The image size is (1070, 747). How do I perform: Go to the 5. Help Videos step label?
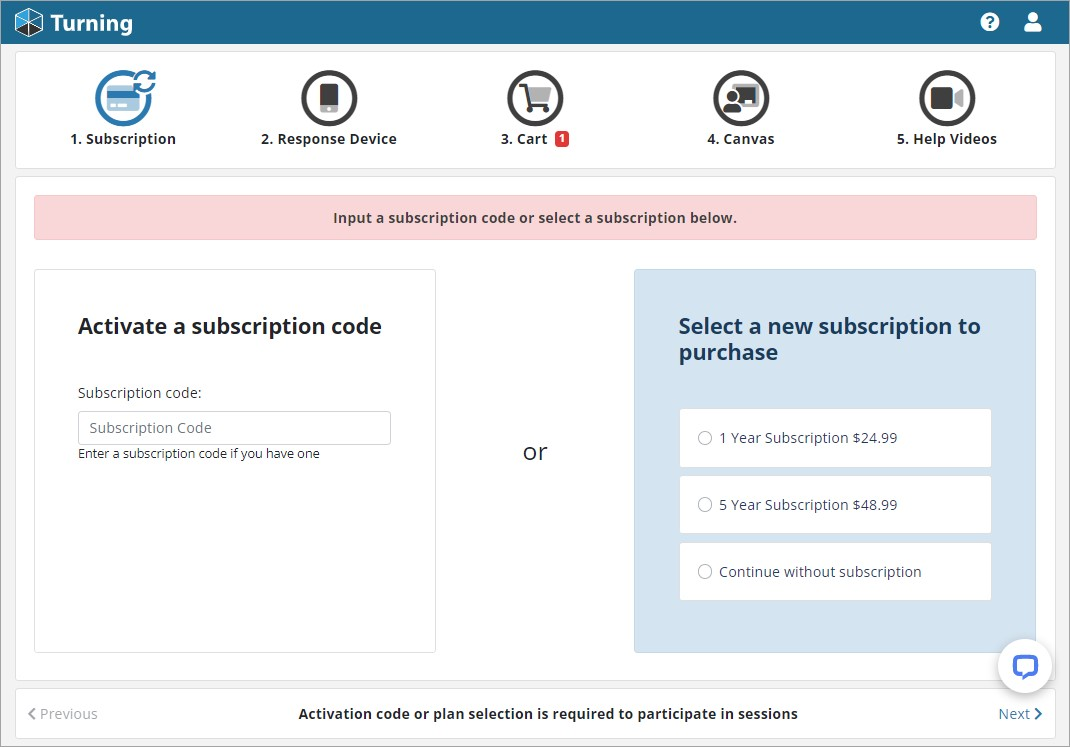947,139
